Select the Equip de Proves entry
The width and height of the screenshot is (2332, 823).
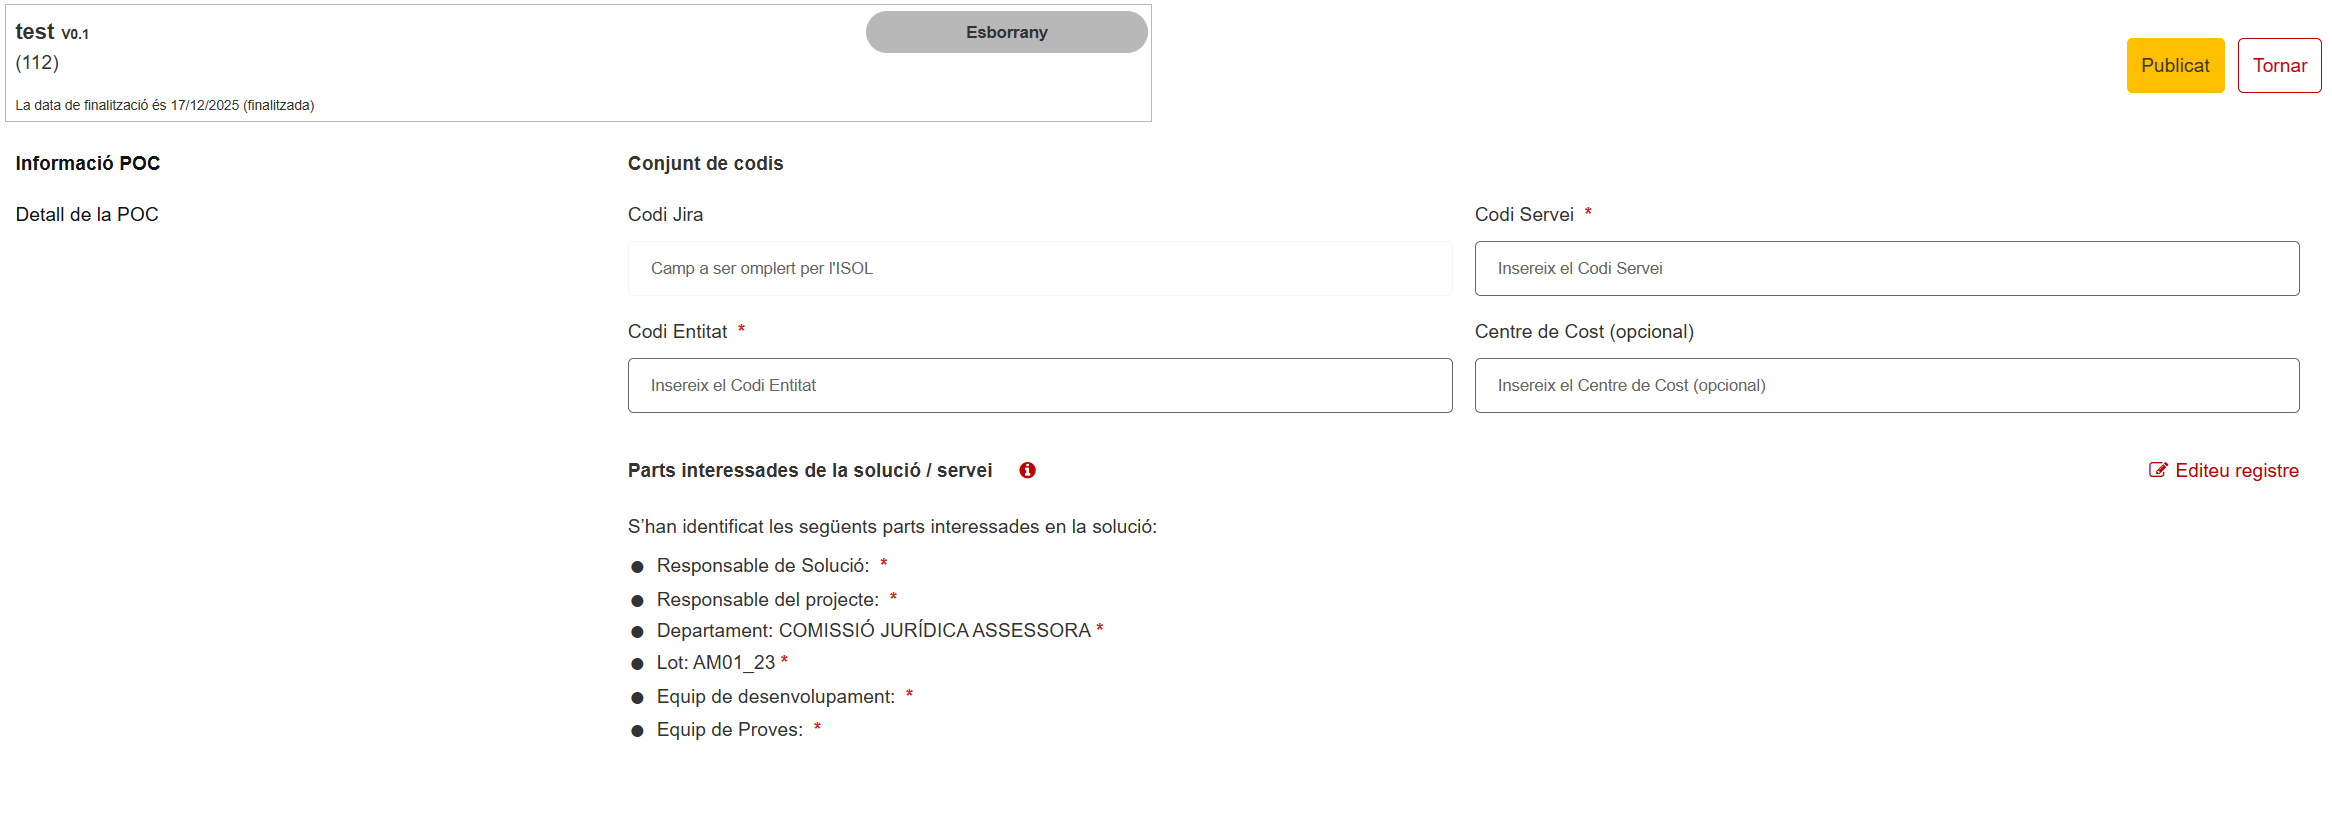click(729, 730)
